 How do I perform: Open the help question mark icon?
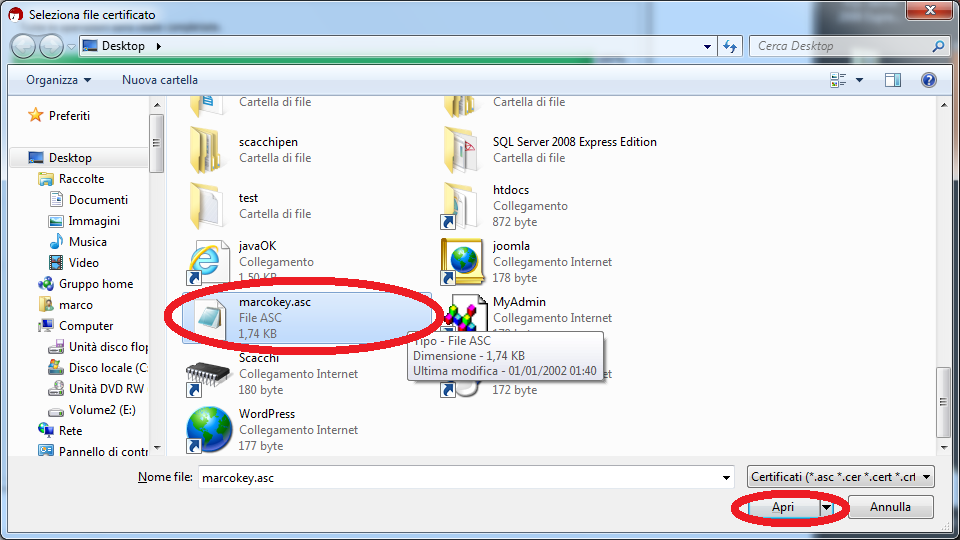928,80
